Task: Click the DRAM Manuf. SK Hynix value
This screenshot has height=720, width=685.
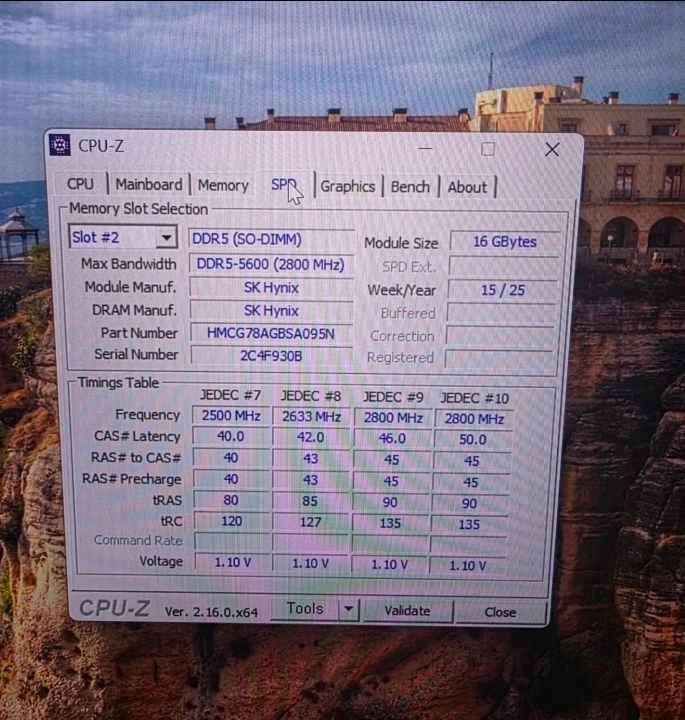Action: (271, 311)
